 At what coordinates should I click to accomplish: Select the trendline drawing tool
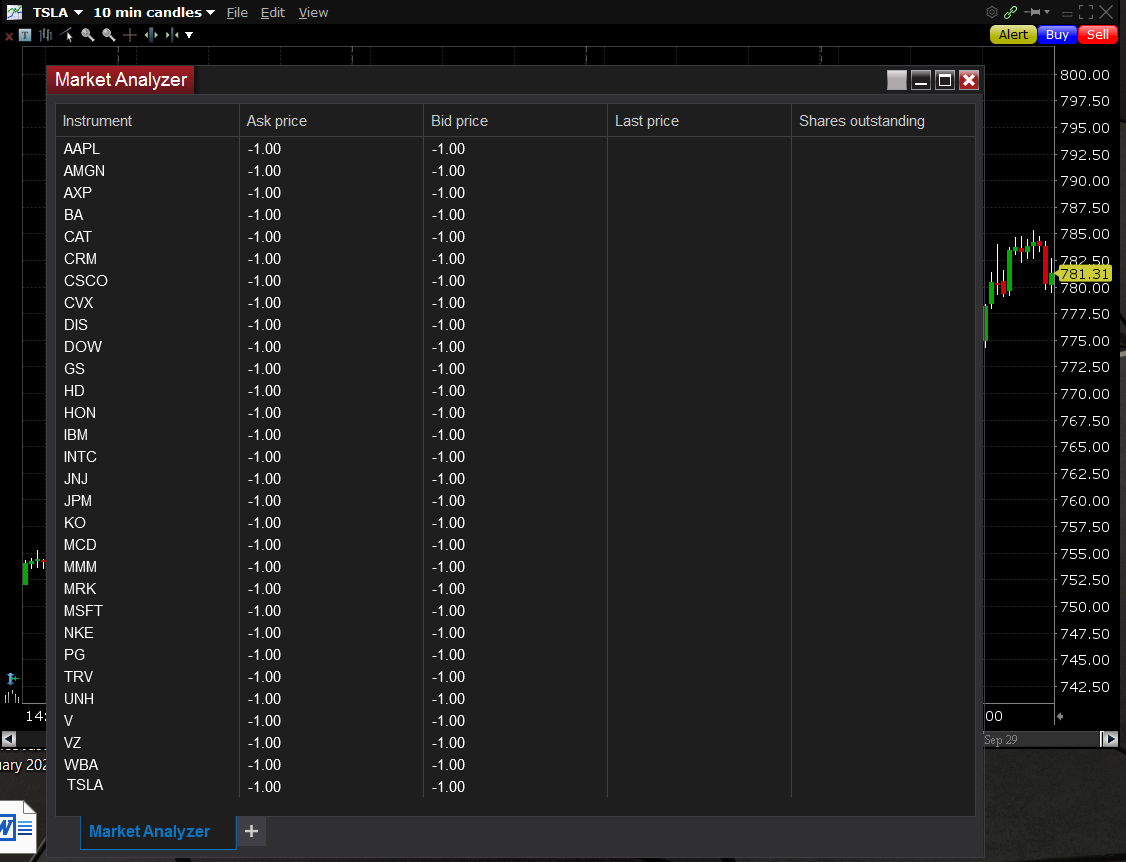[67, 34]
